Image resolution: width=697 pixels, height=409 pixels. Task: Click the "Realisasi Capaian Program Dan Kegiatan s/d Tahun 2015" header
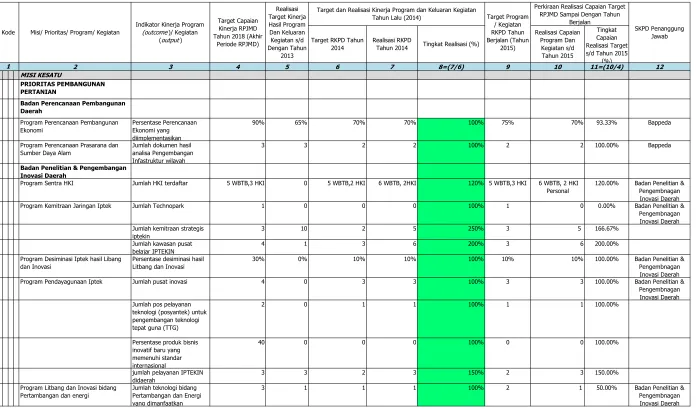(557, 44)
